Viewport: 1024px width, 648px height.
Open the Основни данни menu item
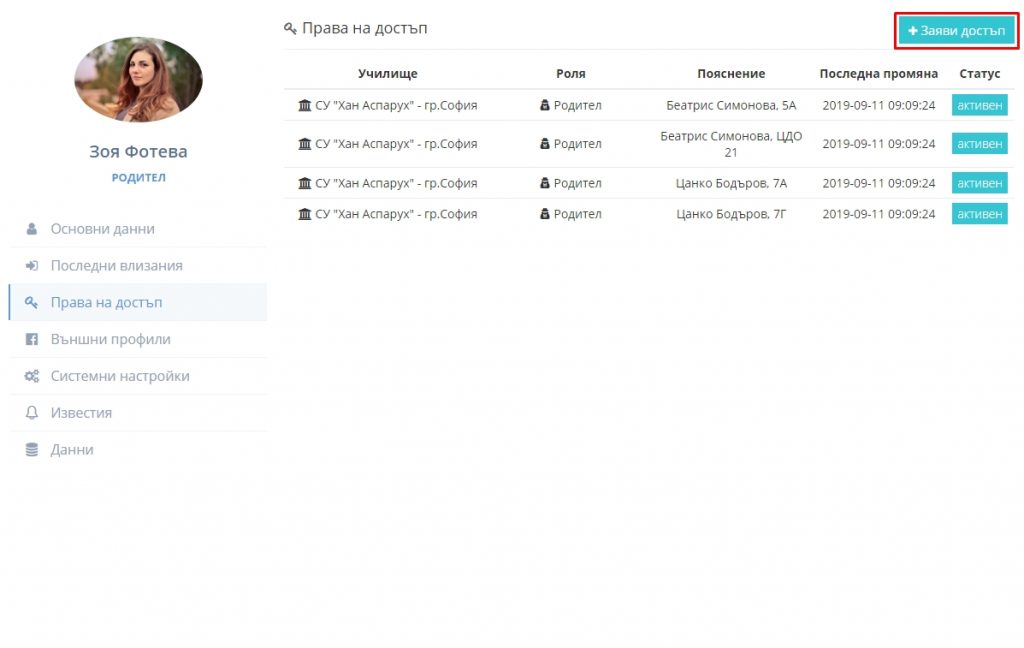[138, 229]
